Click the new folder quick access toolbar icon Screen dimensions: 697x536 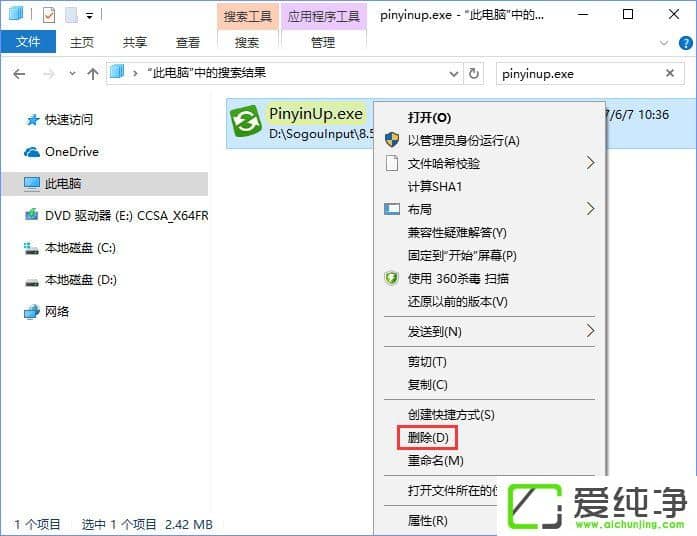(71, 15)
